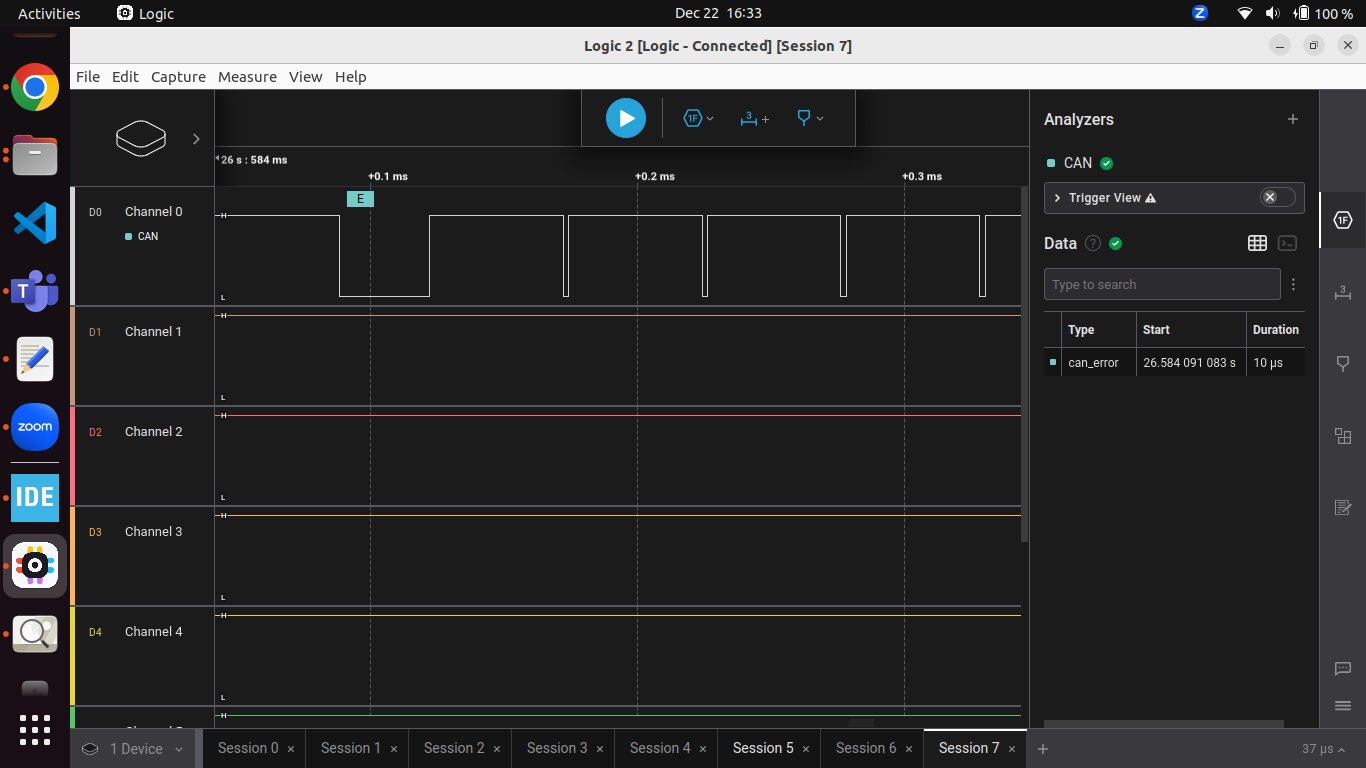Open the Measurements panel in the sidebar
The height and width of the screenshot is (768, 1366).
1342,293
